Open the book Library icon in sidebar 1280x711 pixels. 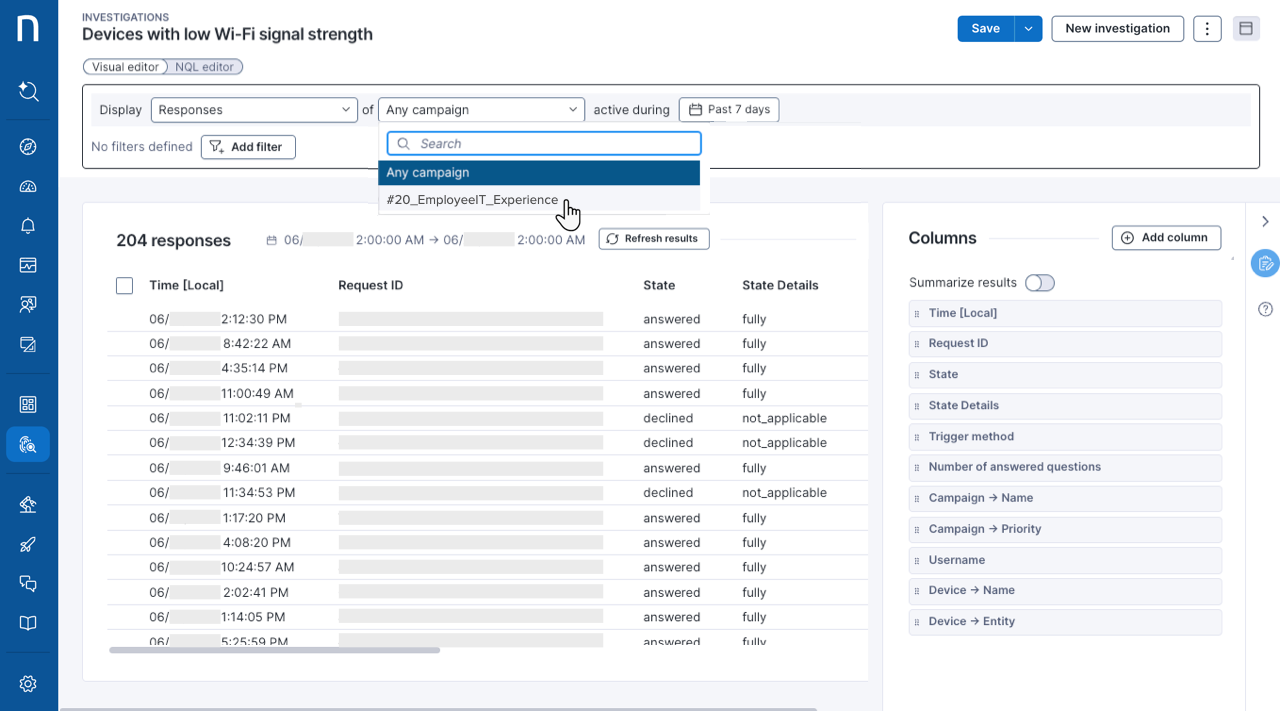pos(27,622)
